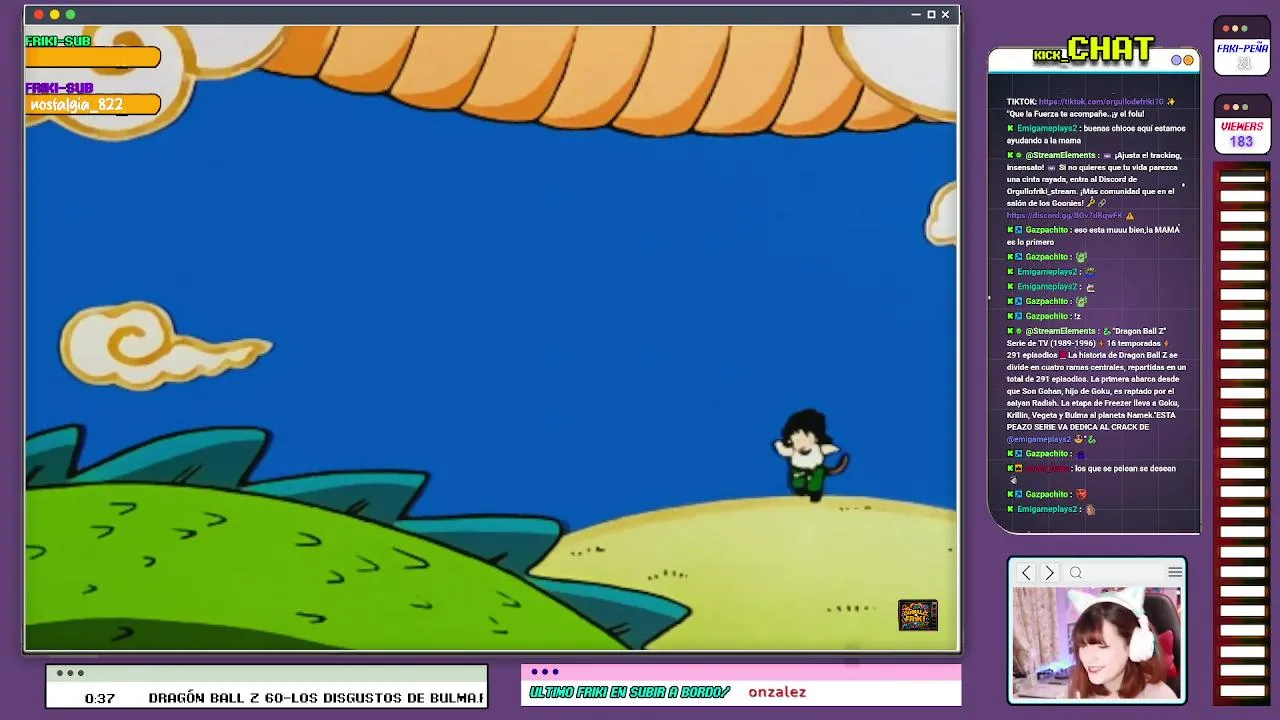This screenshot has height=720, width=1280.
Task: Click the FRIKI-PEÑA counter widget
Action: click(x=1242, y=46)
